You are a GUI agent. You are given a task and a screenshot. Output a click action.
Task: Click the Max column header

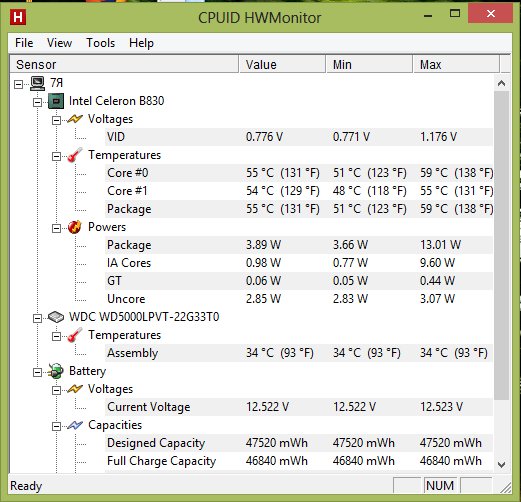pos(456,64)
